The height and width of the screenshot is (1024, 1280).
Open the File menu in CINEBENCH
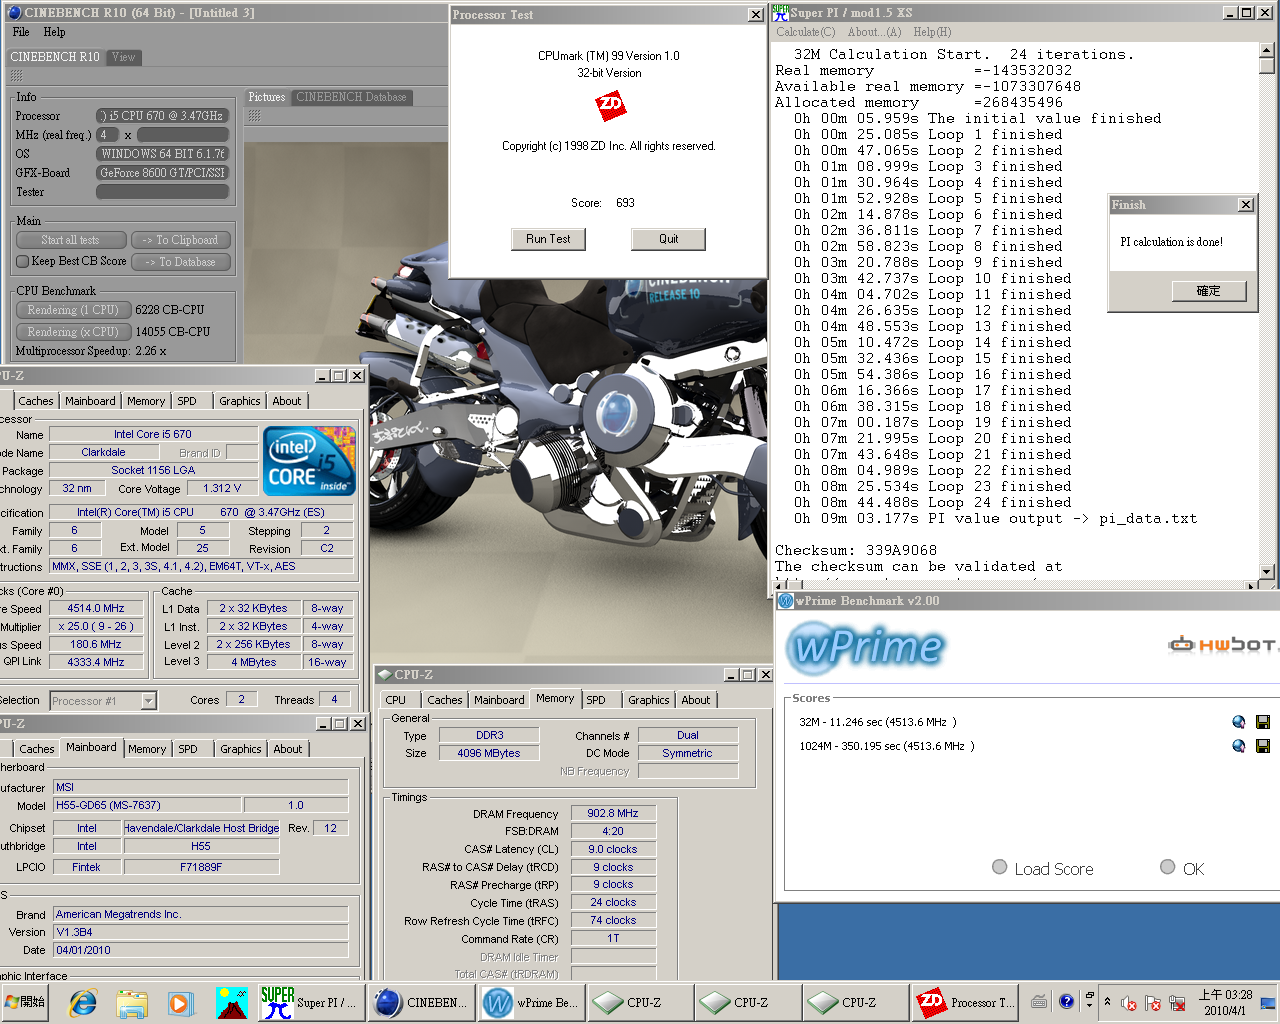click(21, 32)
